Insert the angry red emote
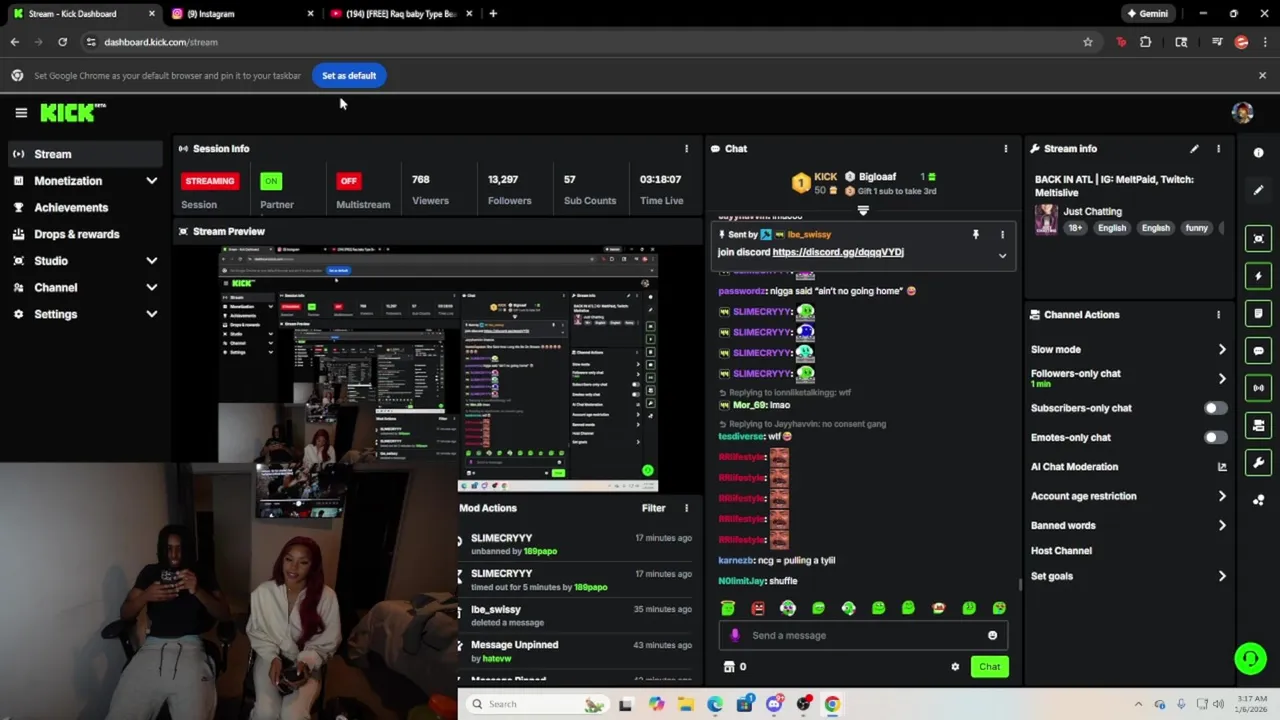Screen dimensions: 1280x720 coord(758,608)
